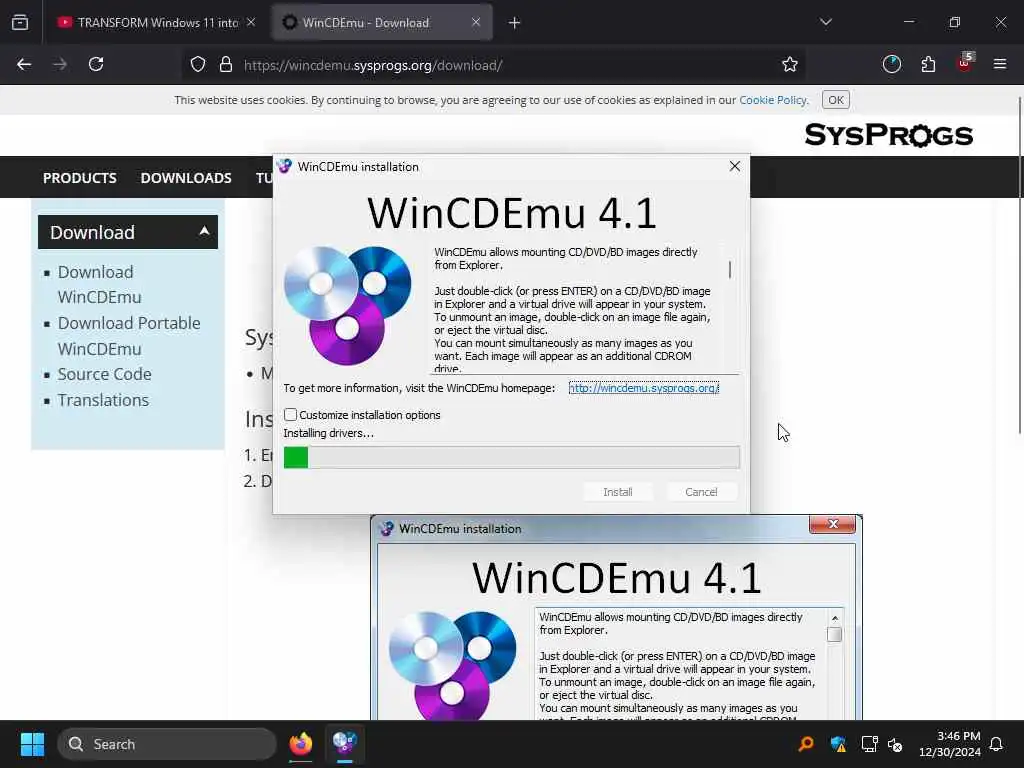Viewport: 1024px width, 768px height.
Task: Open the WinCDEmu installer taskbar icon
Action: click(345, 744)
